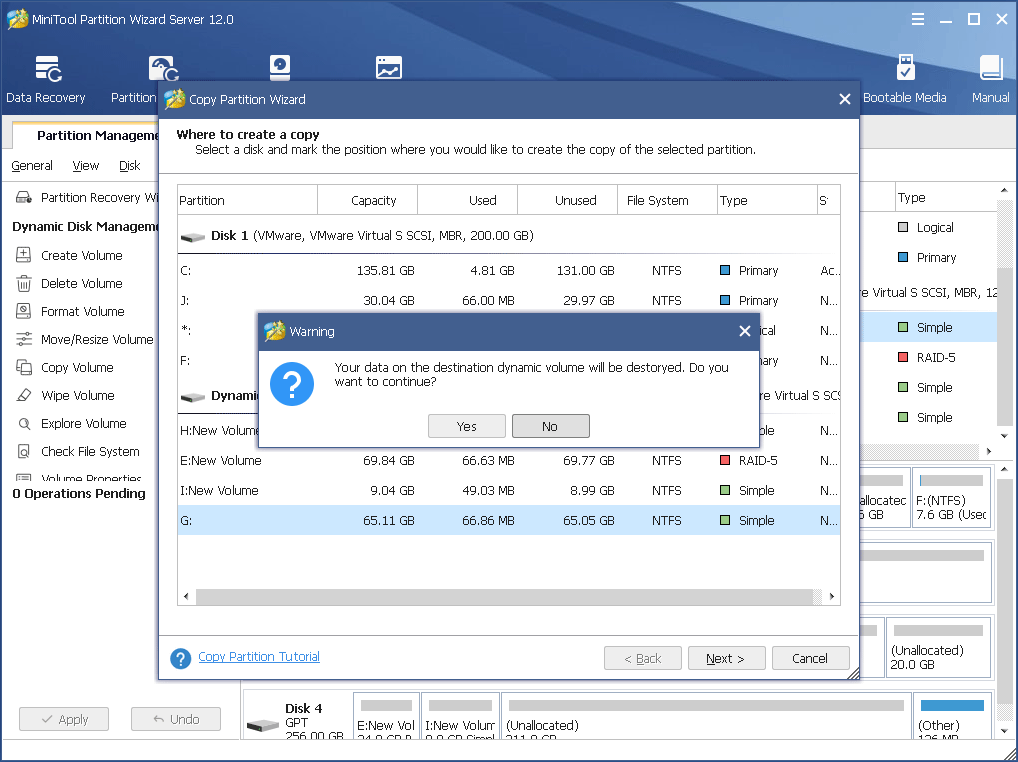Screen dimensions: 1018x762
Task: Click the right scroll arrow of the wizard list
Action: (x=832, y=596)
